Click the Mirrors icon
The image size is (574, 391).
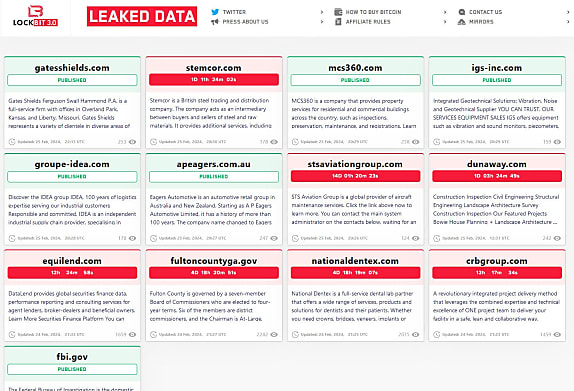click(461, 22)
